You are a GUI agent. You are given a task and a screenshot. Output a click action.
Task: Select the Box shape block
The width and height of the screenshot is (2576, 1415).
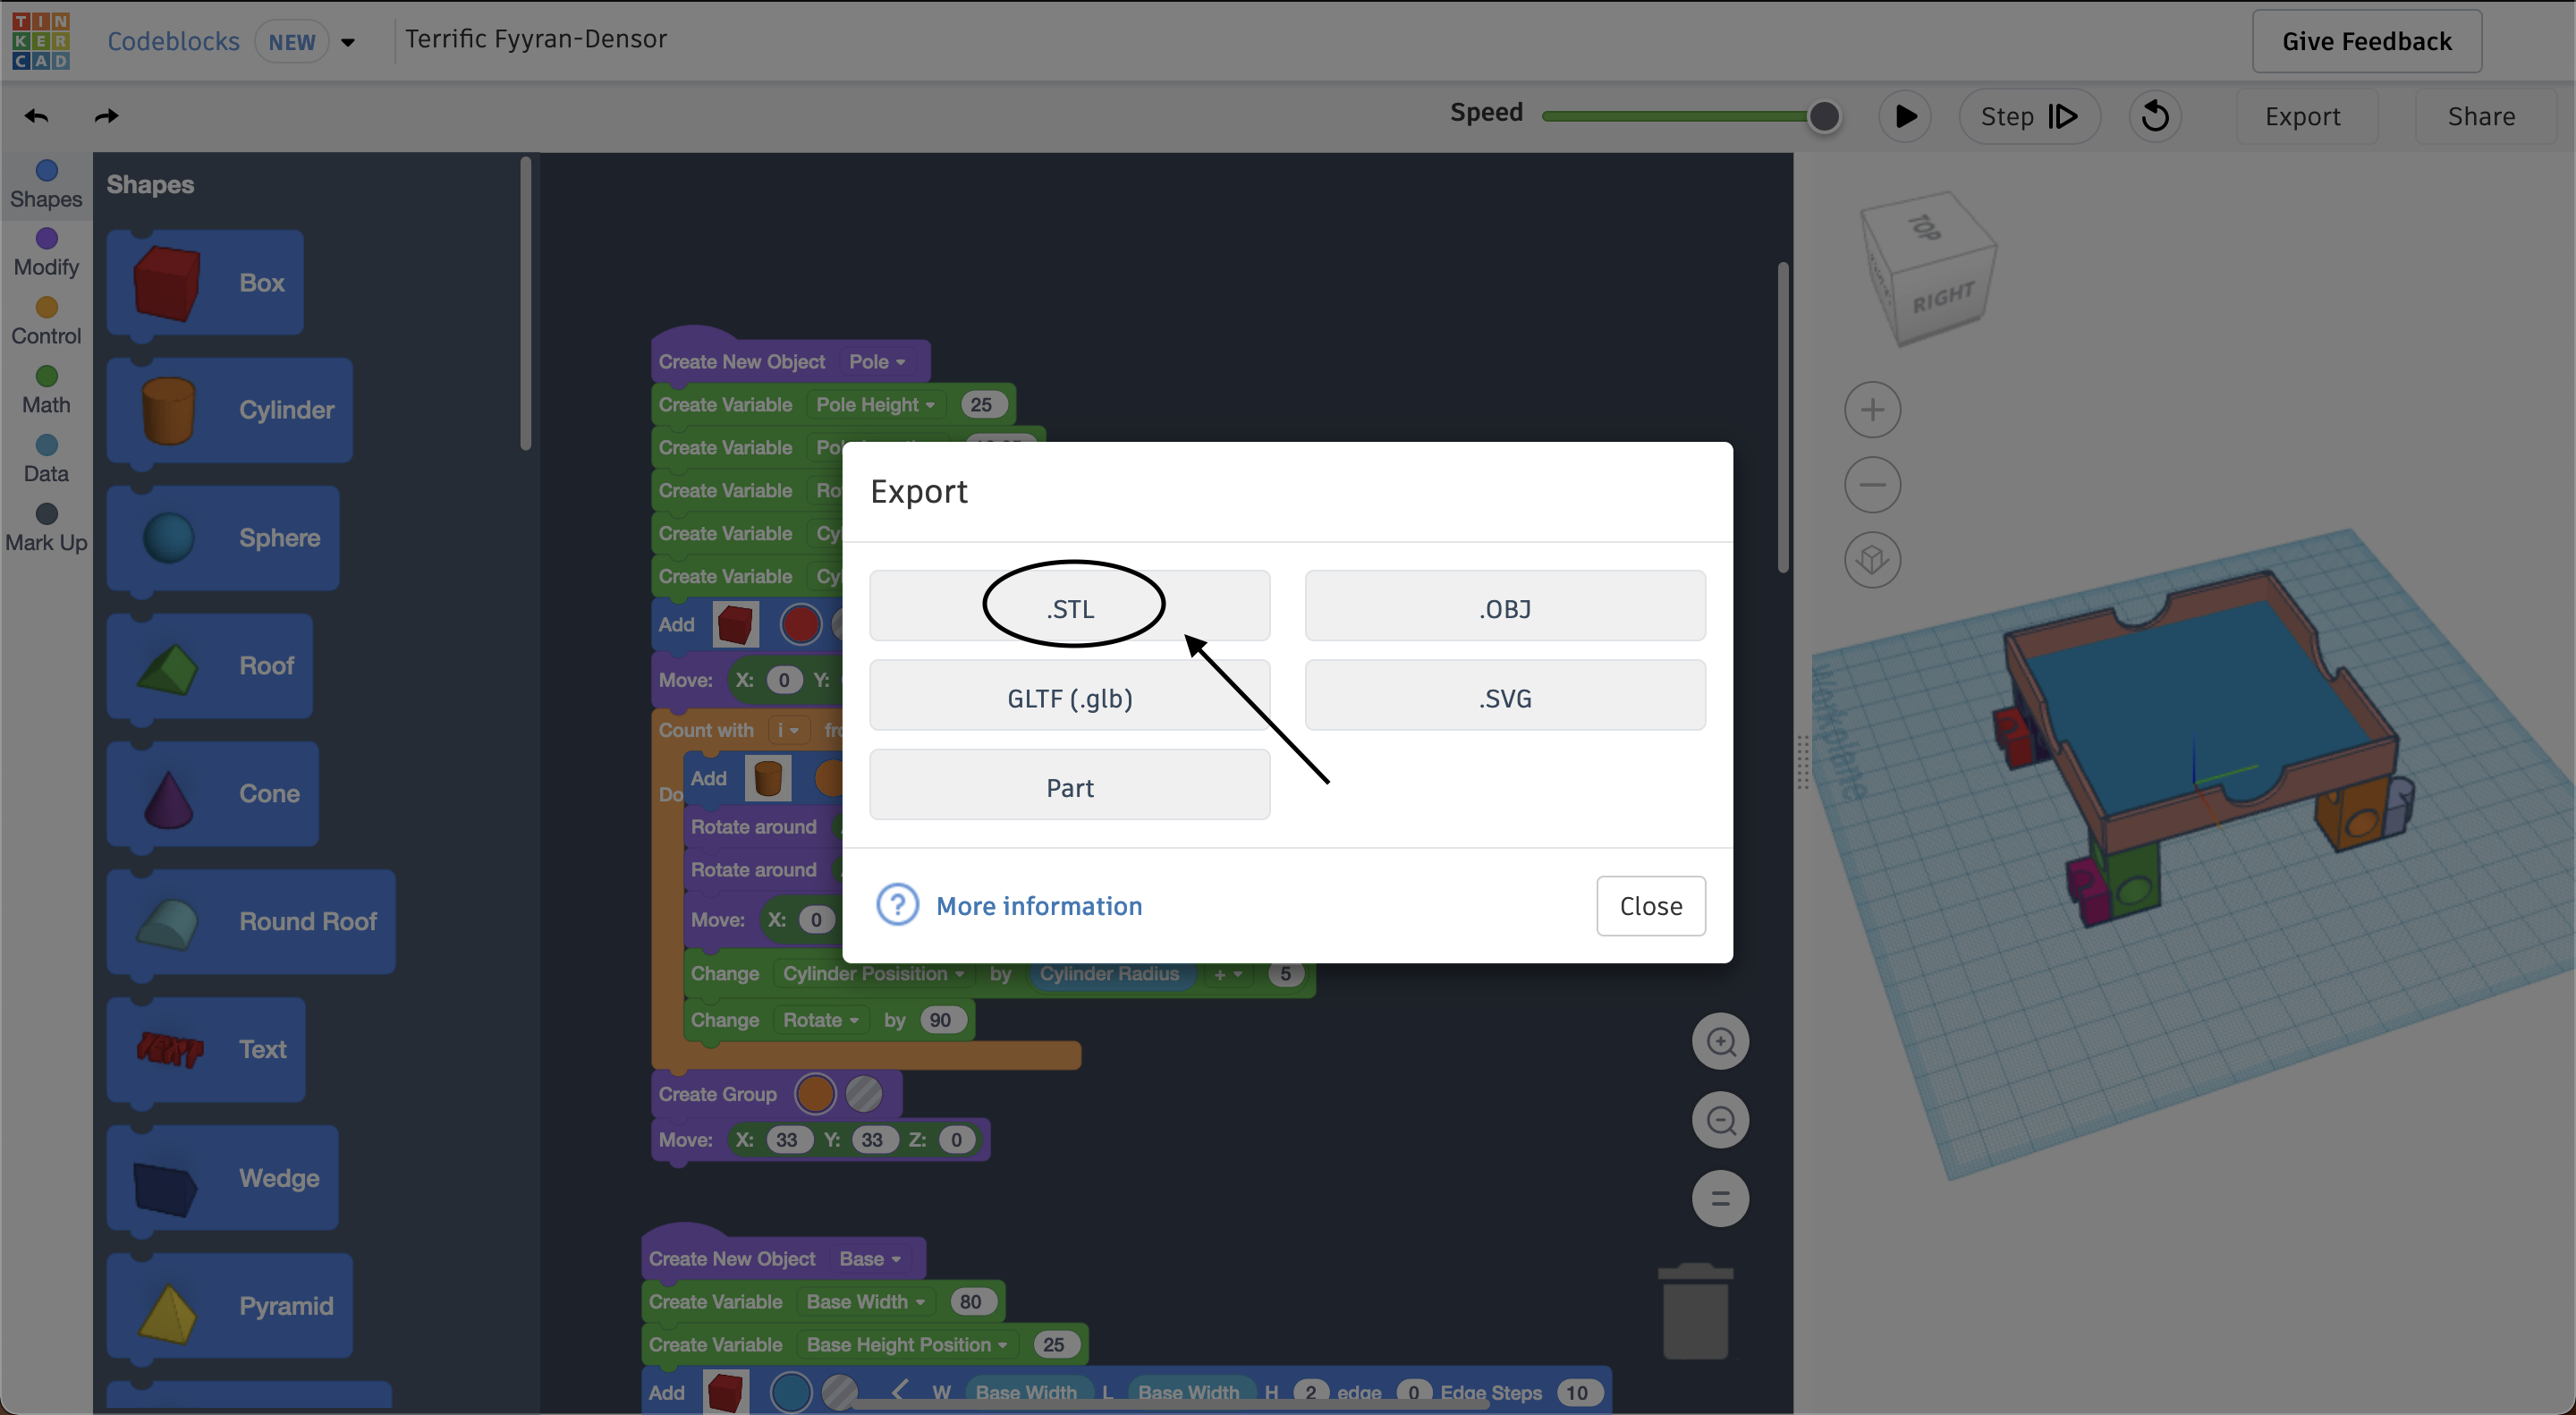[x=205, y=282]
